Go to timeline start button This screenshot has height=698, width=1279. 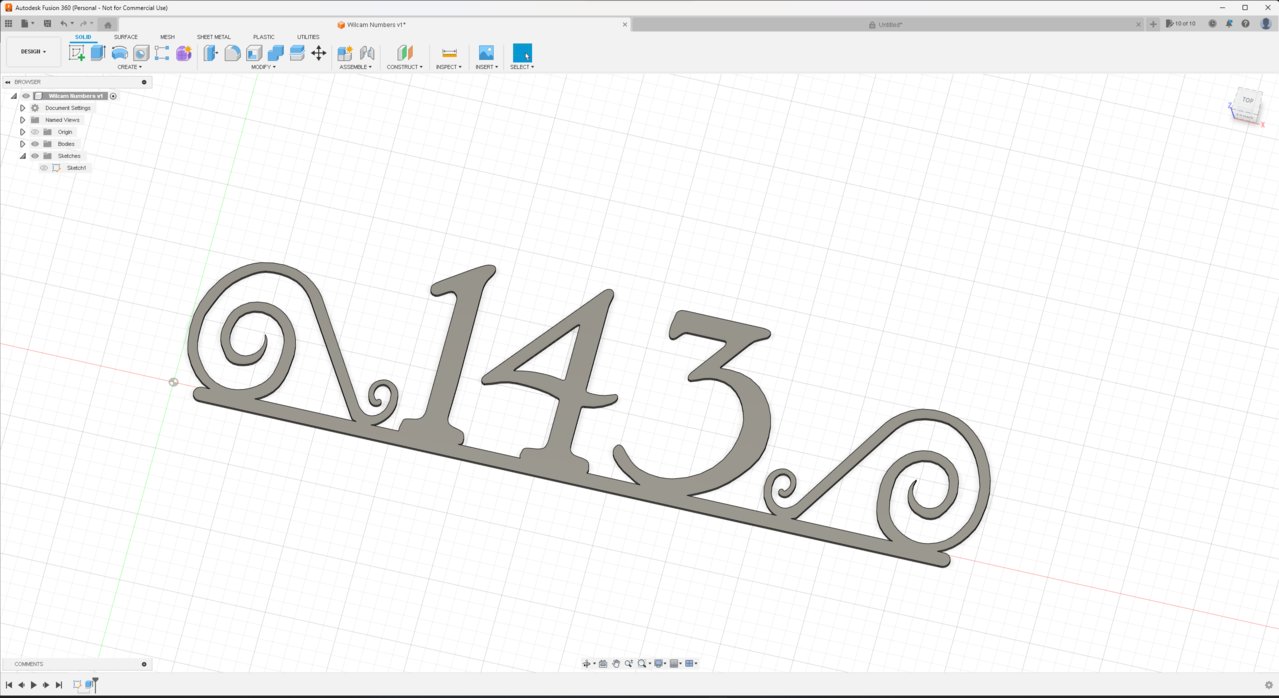9,685
